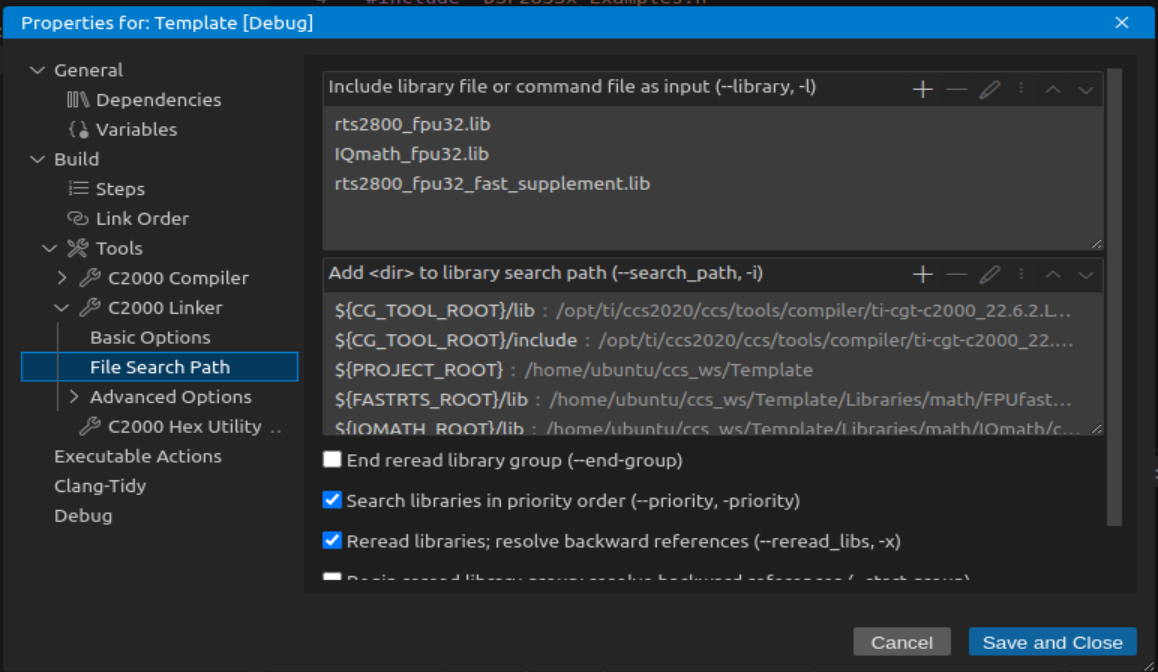Click the vertical scrollbar of options panel
The width and height of the screenshot is (1158, 672).
(x=1114, y=297)
